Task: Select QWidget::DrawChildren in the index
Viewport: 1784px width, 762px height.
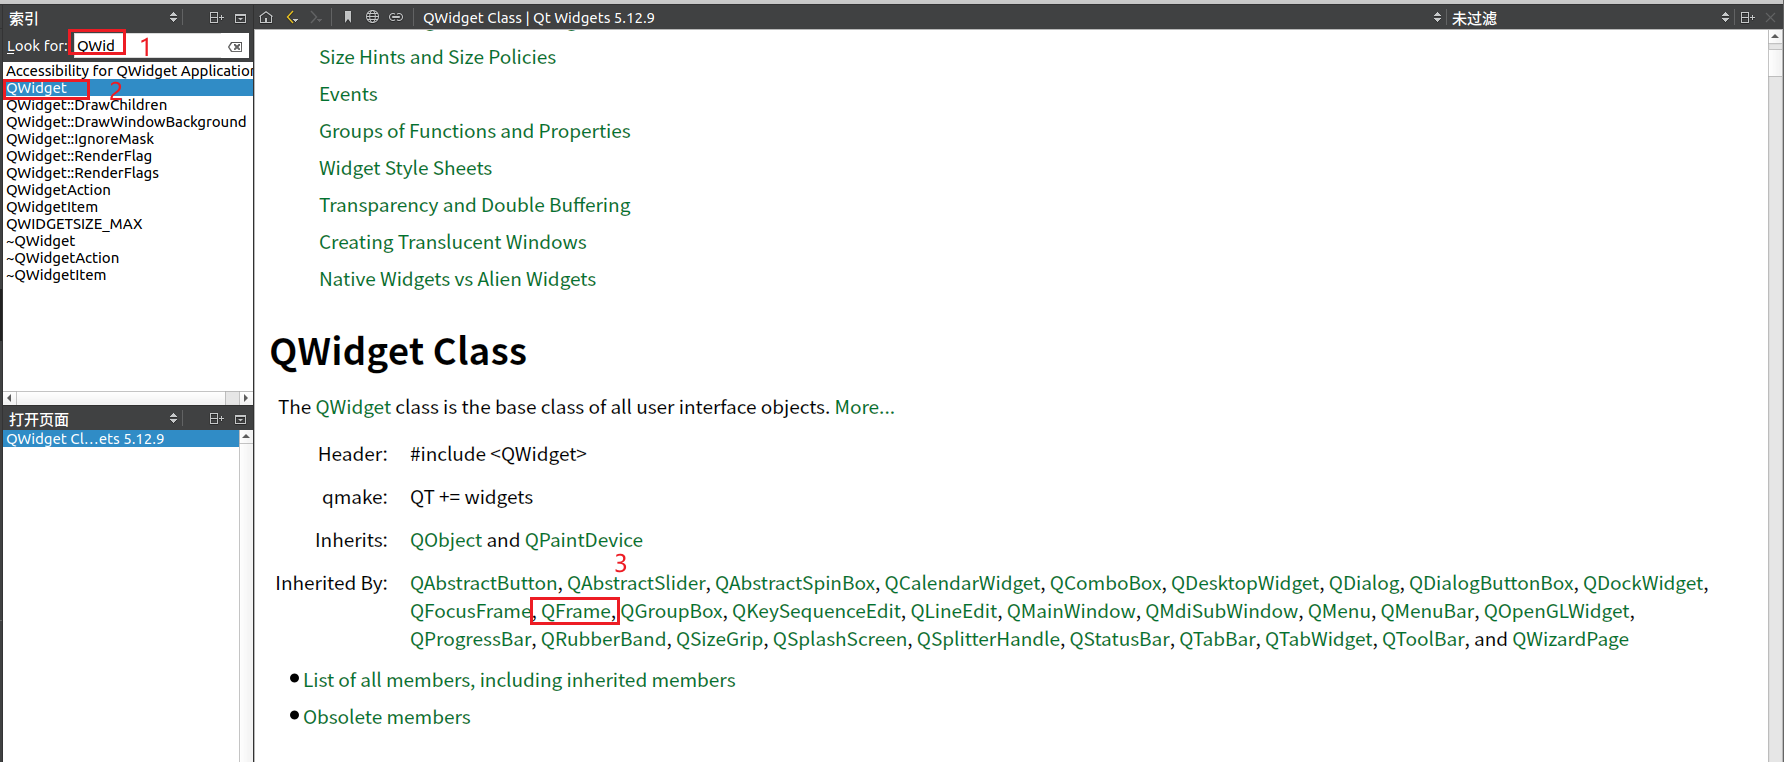Action: [129, 105]
